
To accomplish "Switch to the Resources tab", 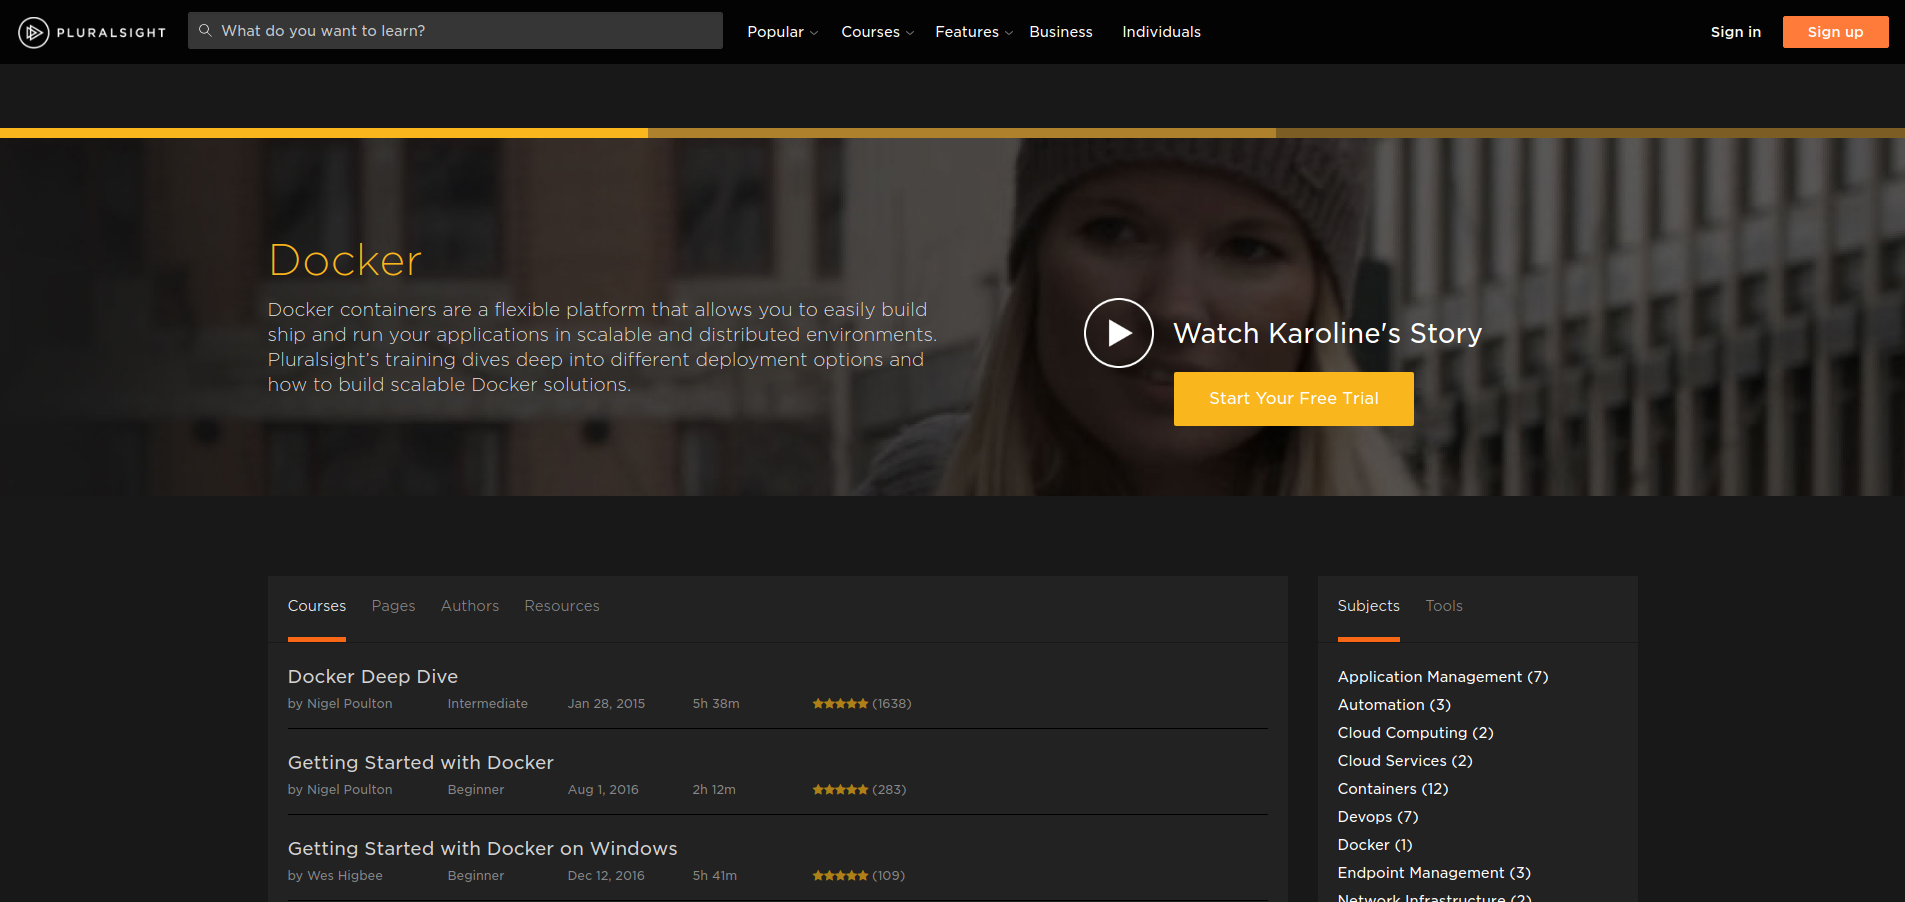I will pos(562,606).
